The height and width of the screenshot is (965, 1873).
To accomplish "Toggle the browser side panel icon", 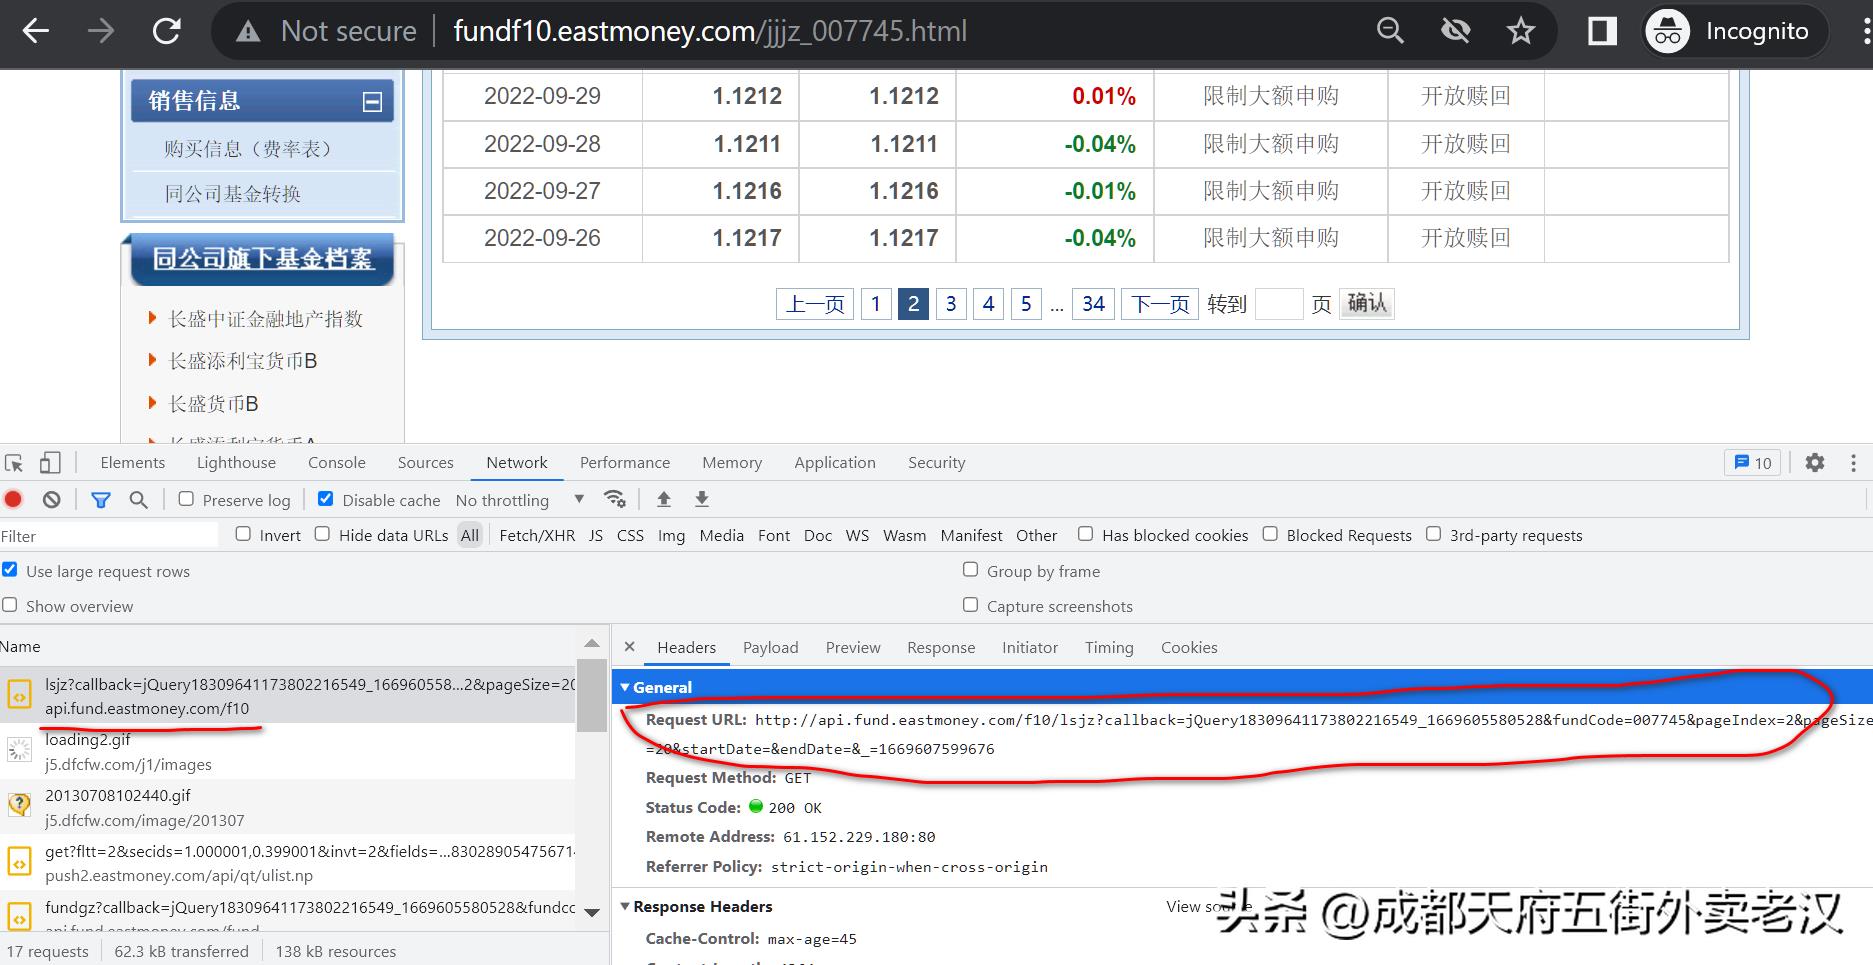I will tap(1602, 31).
